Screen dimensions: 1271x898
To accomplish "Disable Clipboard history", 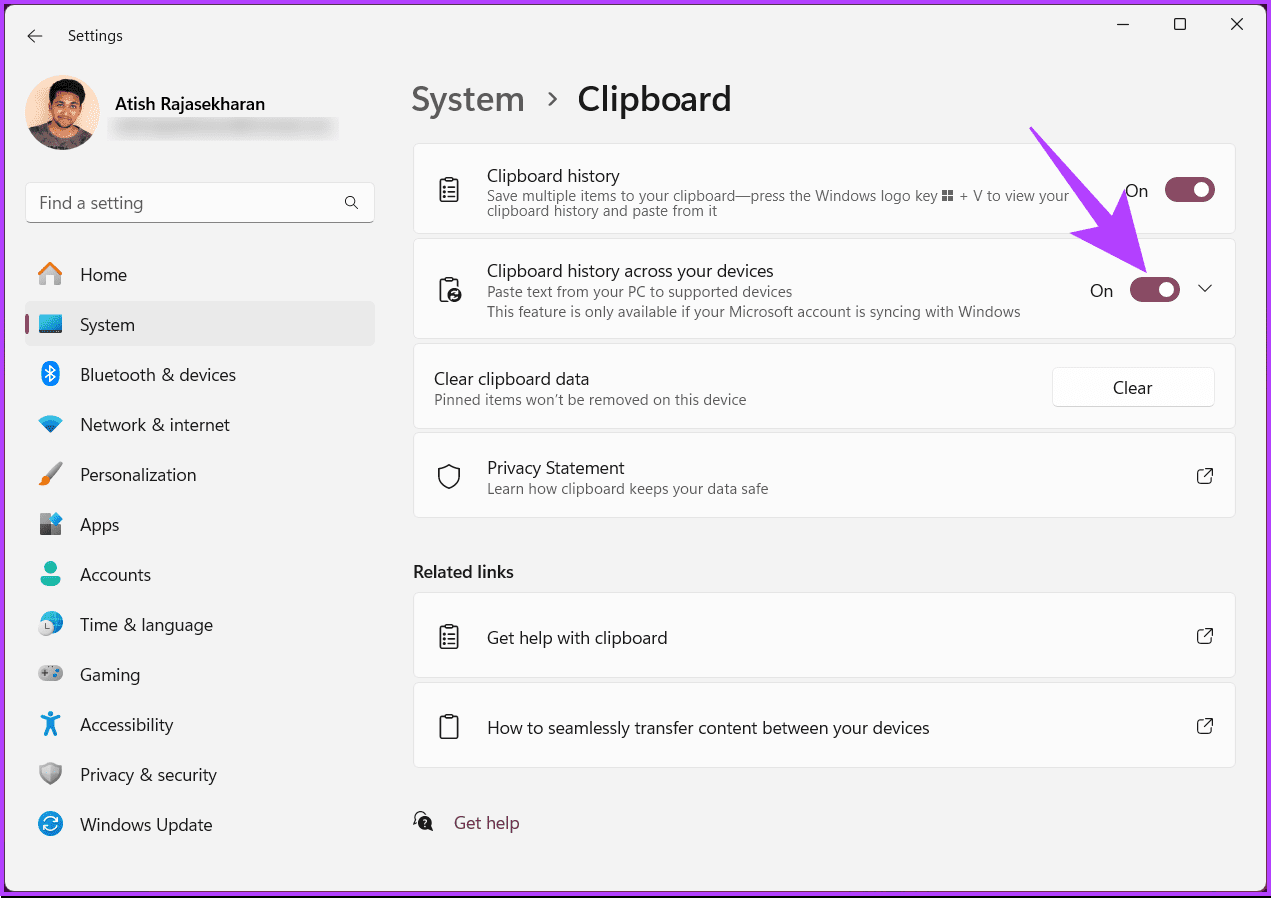I will tap(1189, 189).
